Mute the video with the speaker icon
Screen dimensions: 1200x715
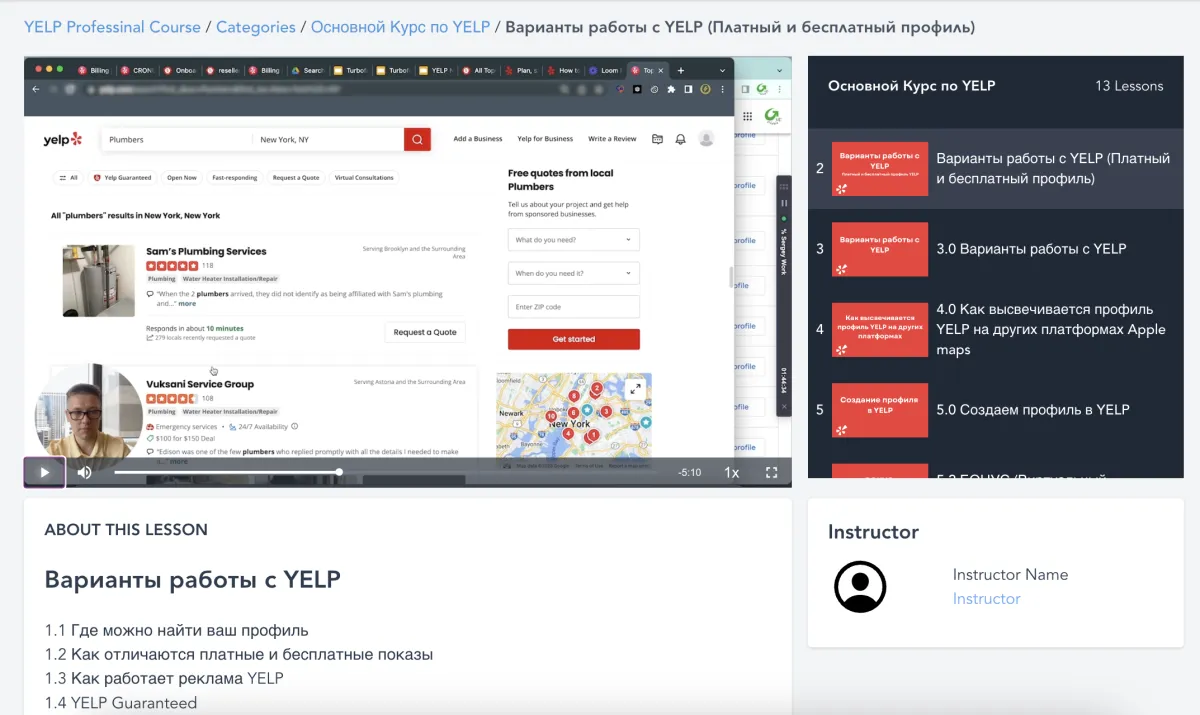[85, 472]
